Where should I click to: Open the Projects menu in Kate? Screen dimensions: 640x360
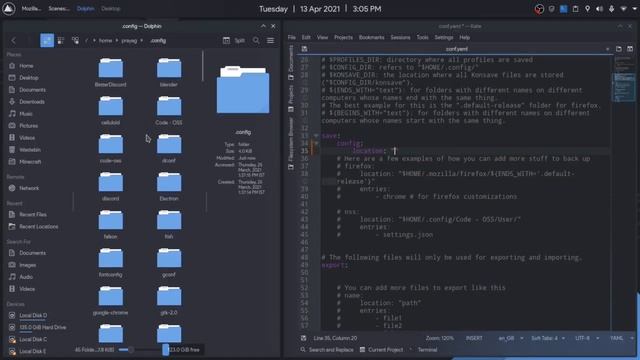tap(343, 38)
